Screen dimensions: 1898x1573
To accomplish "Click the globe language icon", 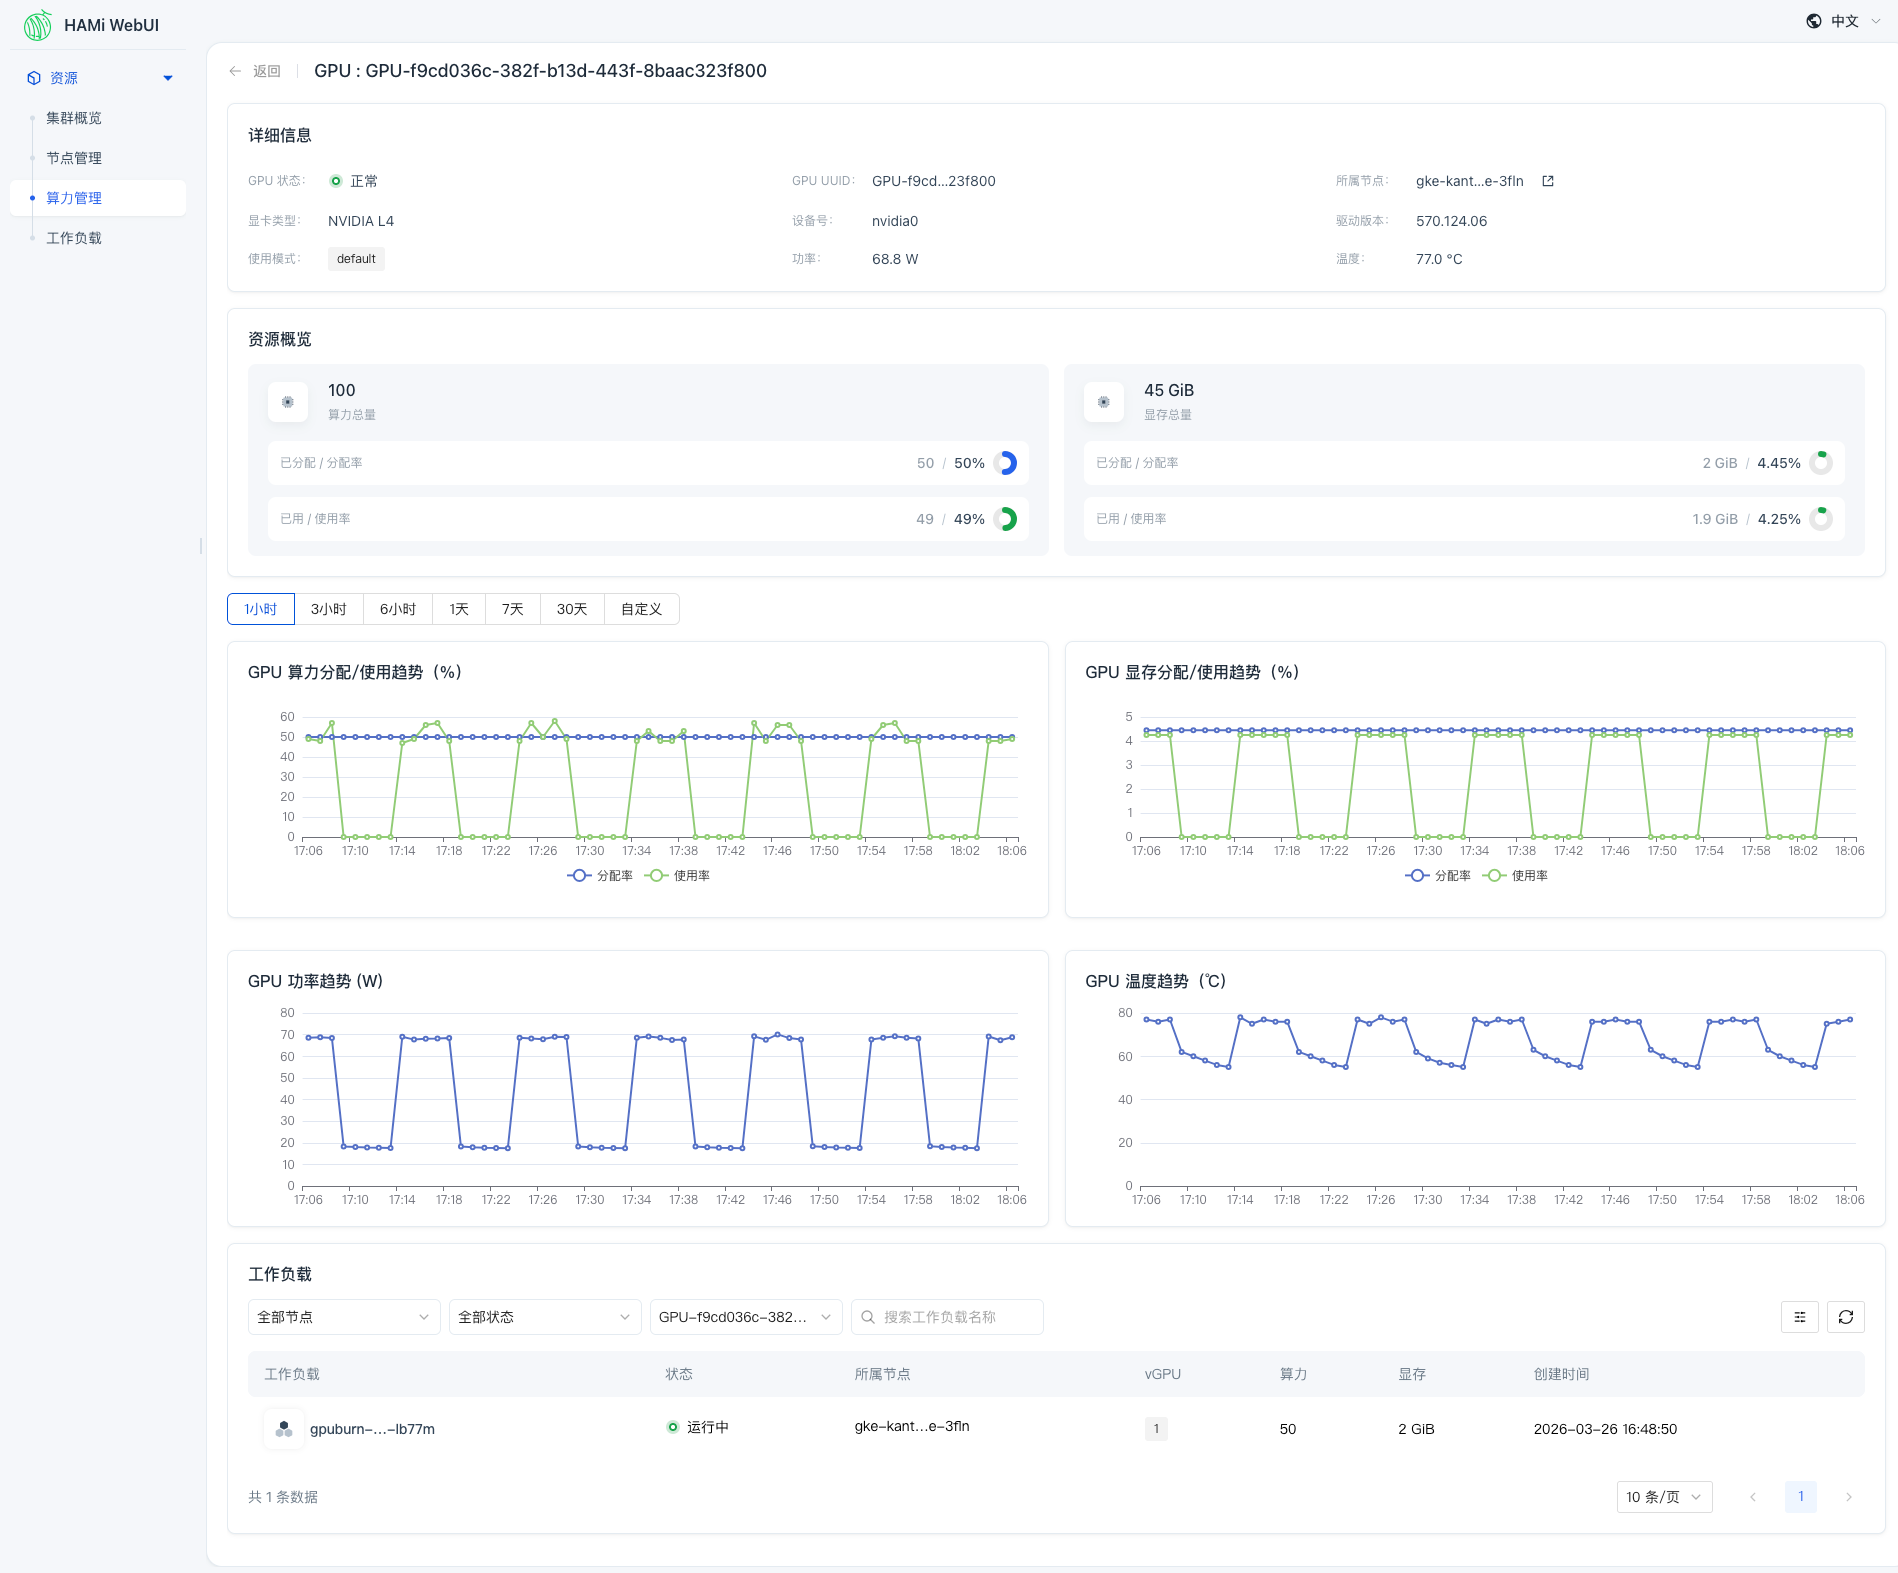I will [x=1814, y=21].
